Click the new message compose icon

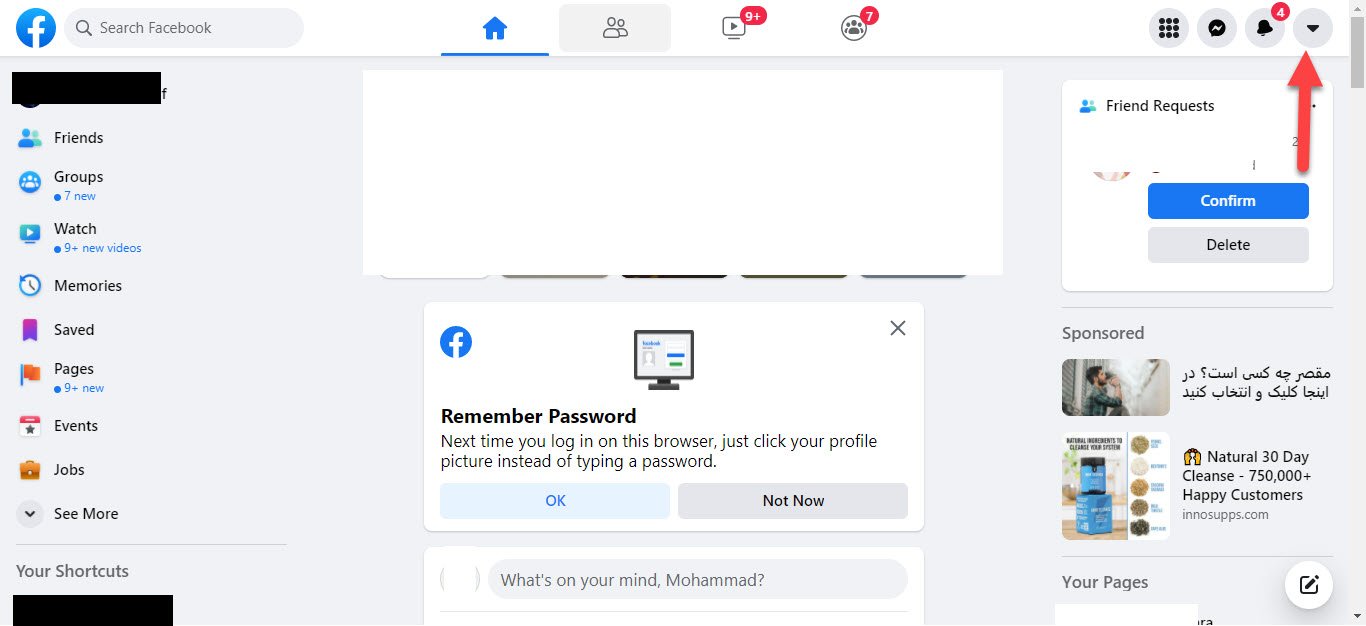click(1308, 584)
